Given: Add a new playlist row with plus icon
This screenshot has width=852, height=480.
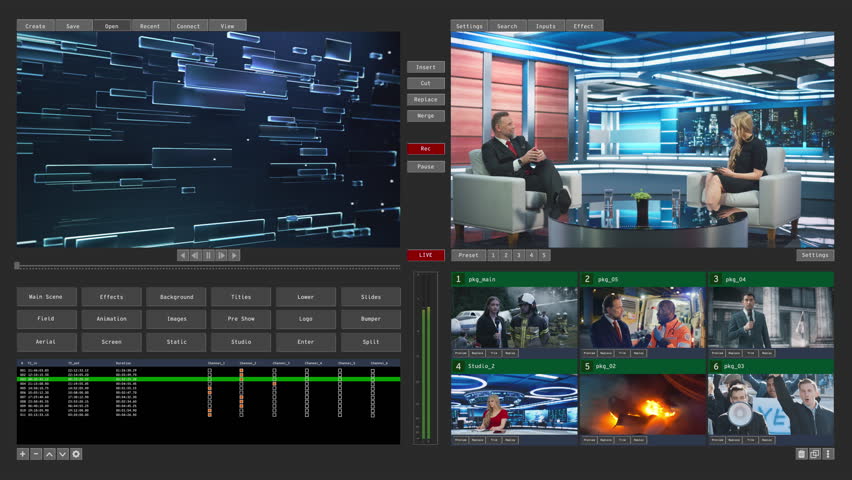Looking at the screenshot, I should pos(22,454).
